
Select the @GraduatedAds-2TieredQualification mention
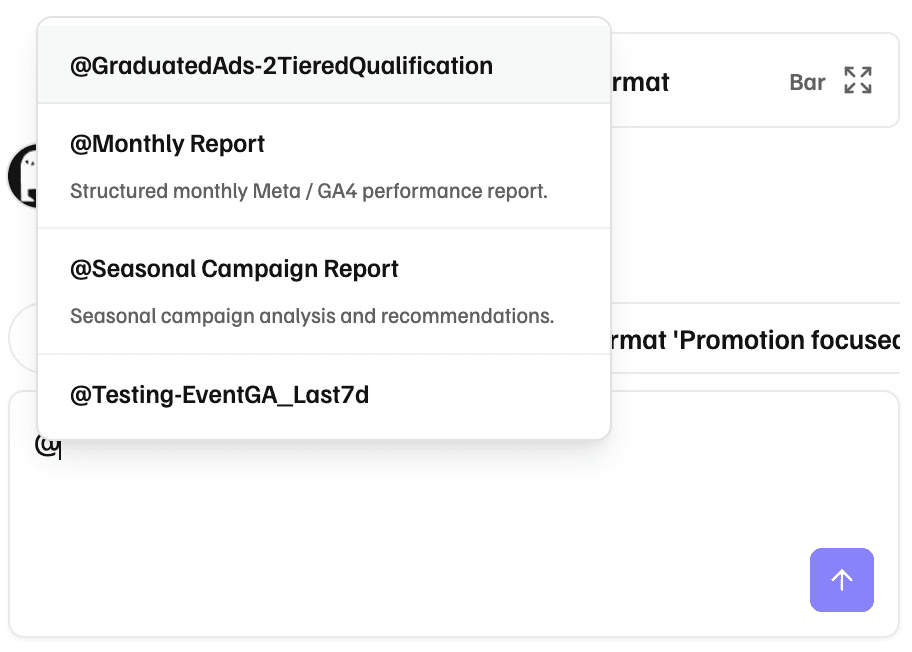[281, 66]
